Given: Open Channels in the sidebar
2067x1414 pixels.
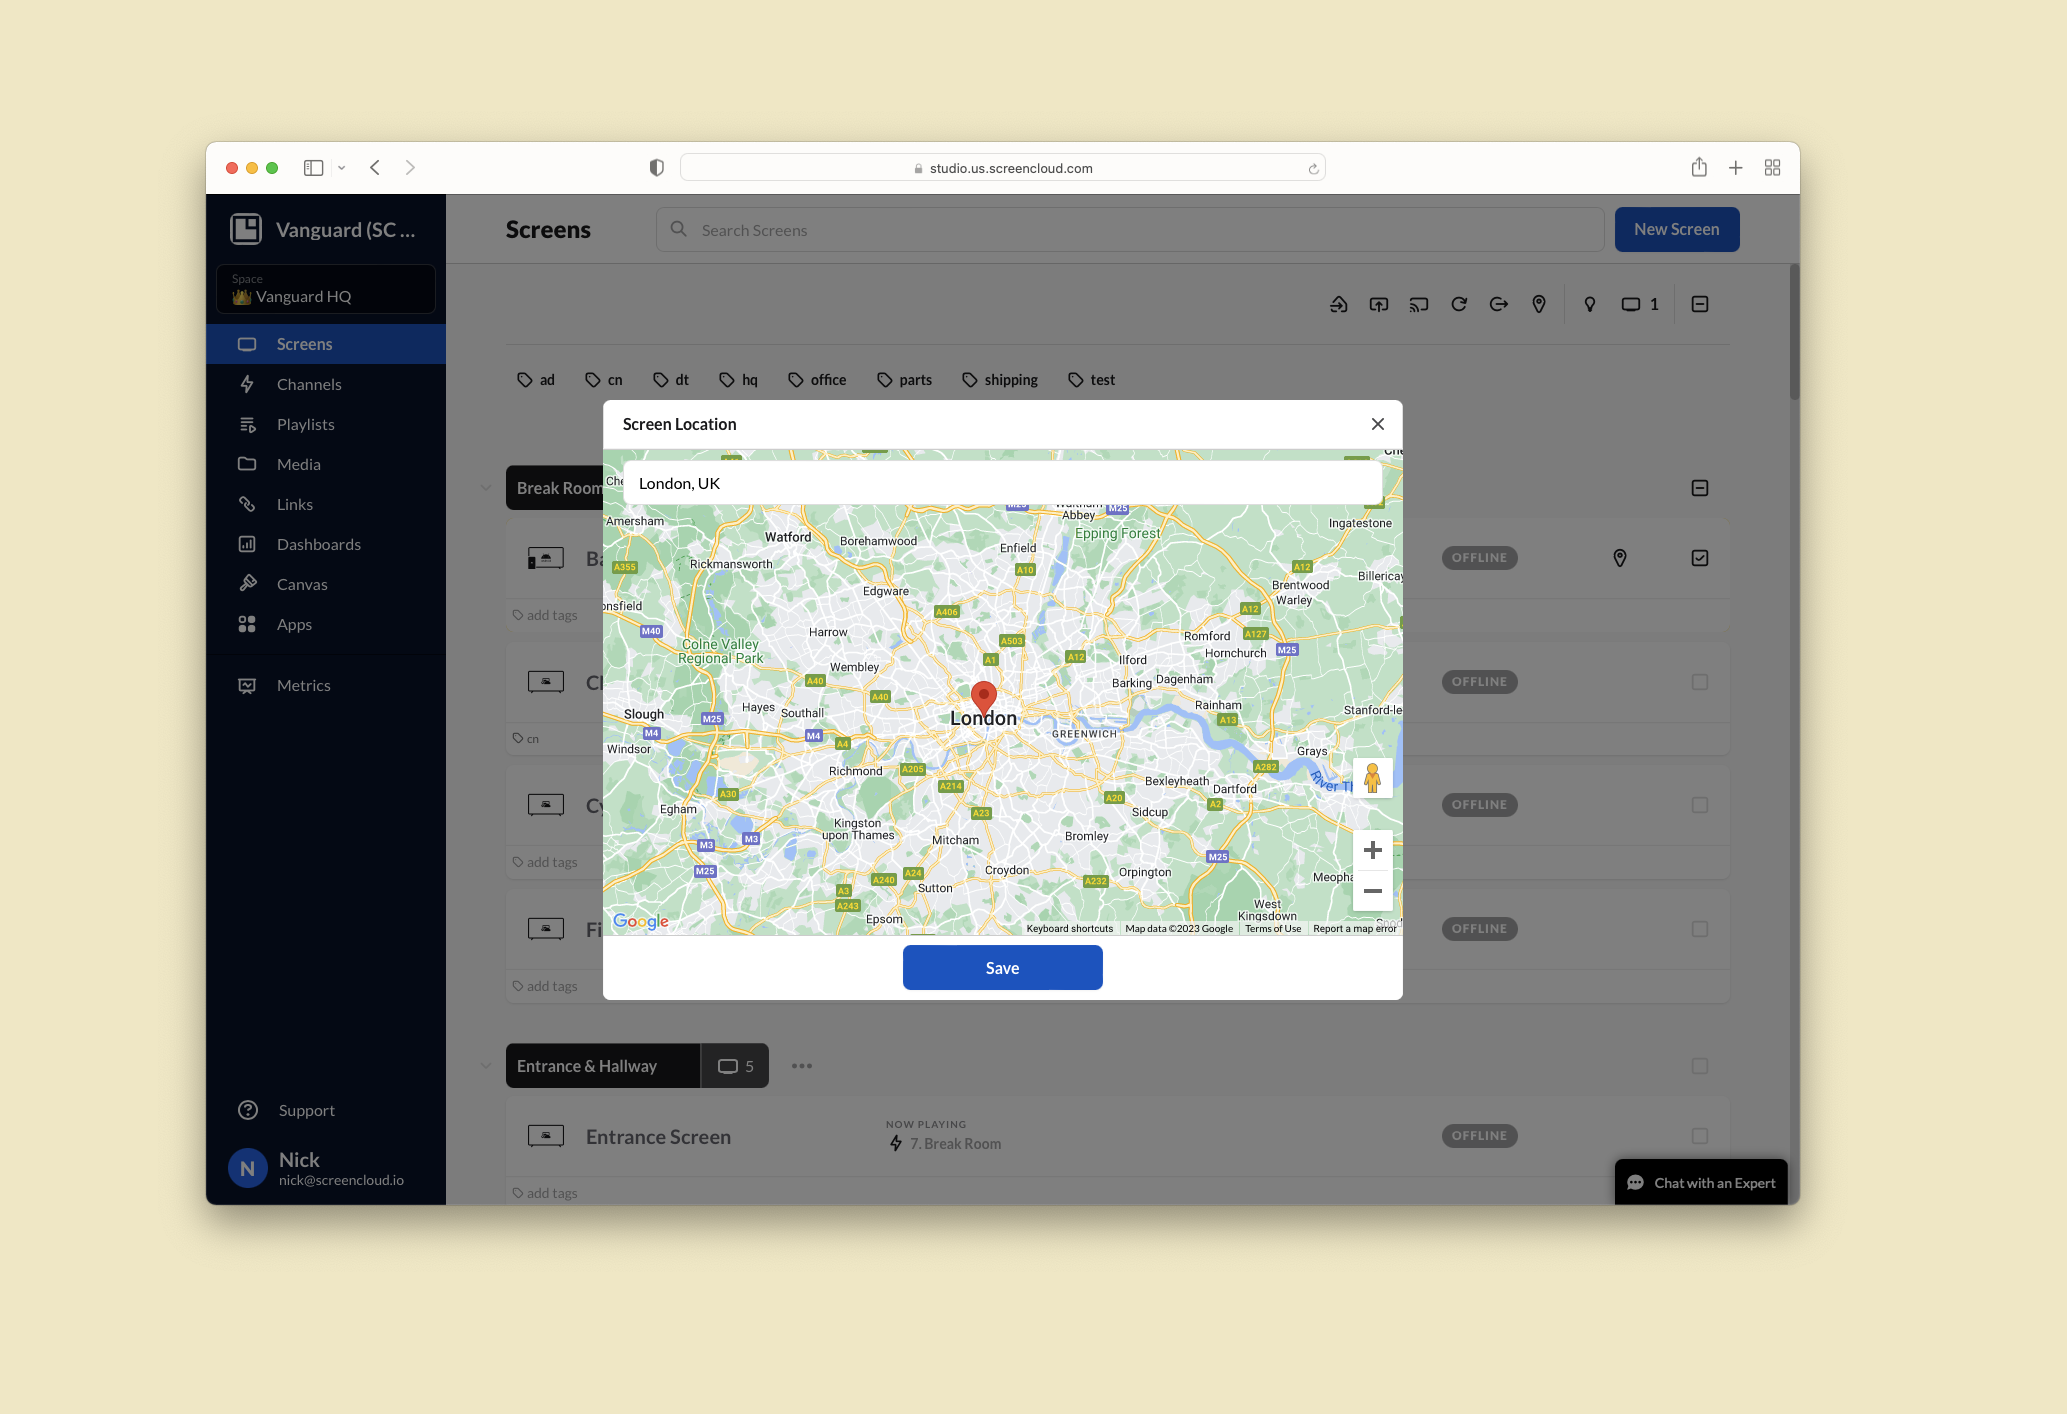Looking at the screenshot, I should coord(309,384).
